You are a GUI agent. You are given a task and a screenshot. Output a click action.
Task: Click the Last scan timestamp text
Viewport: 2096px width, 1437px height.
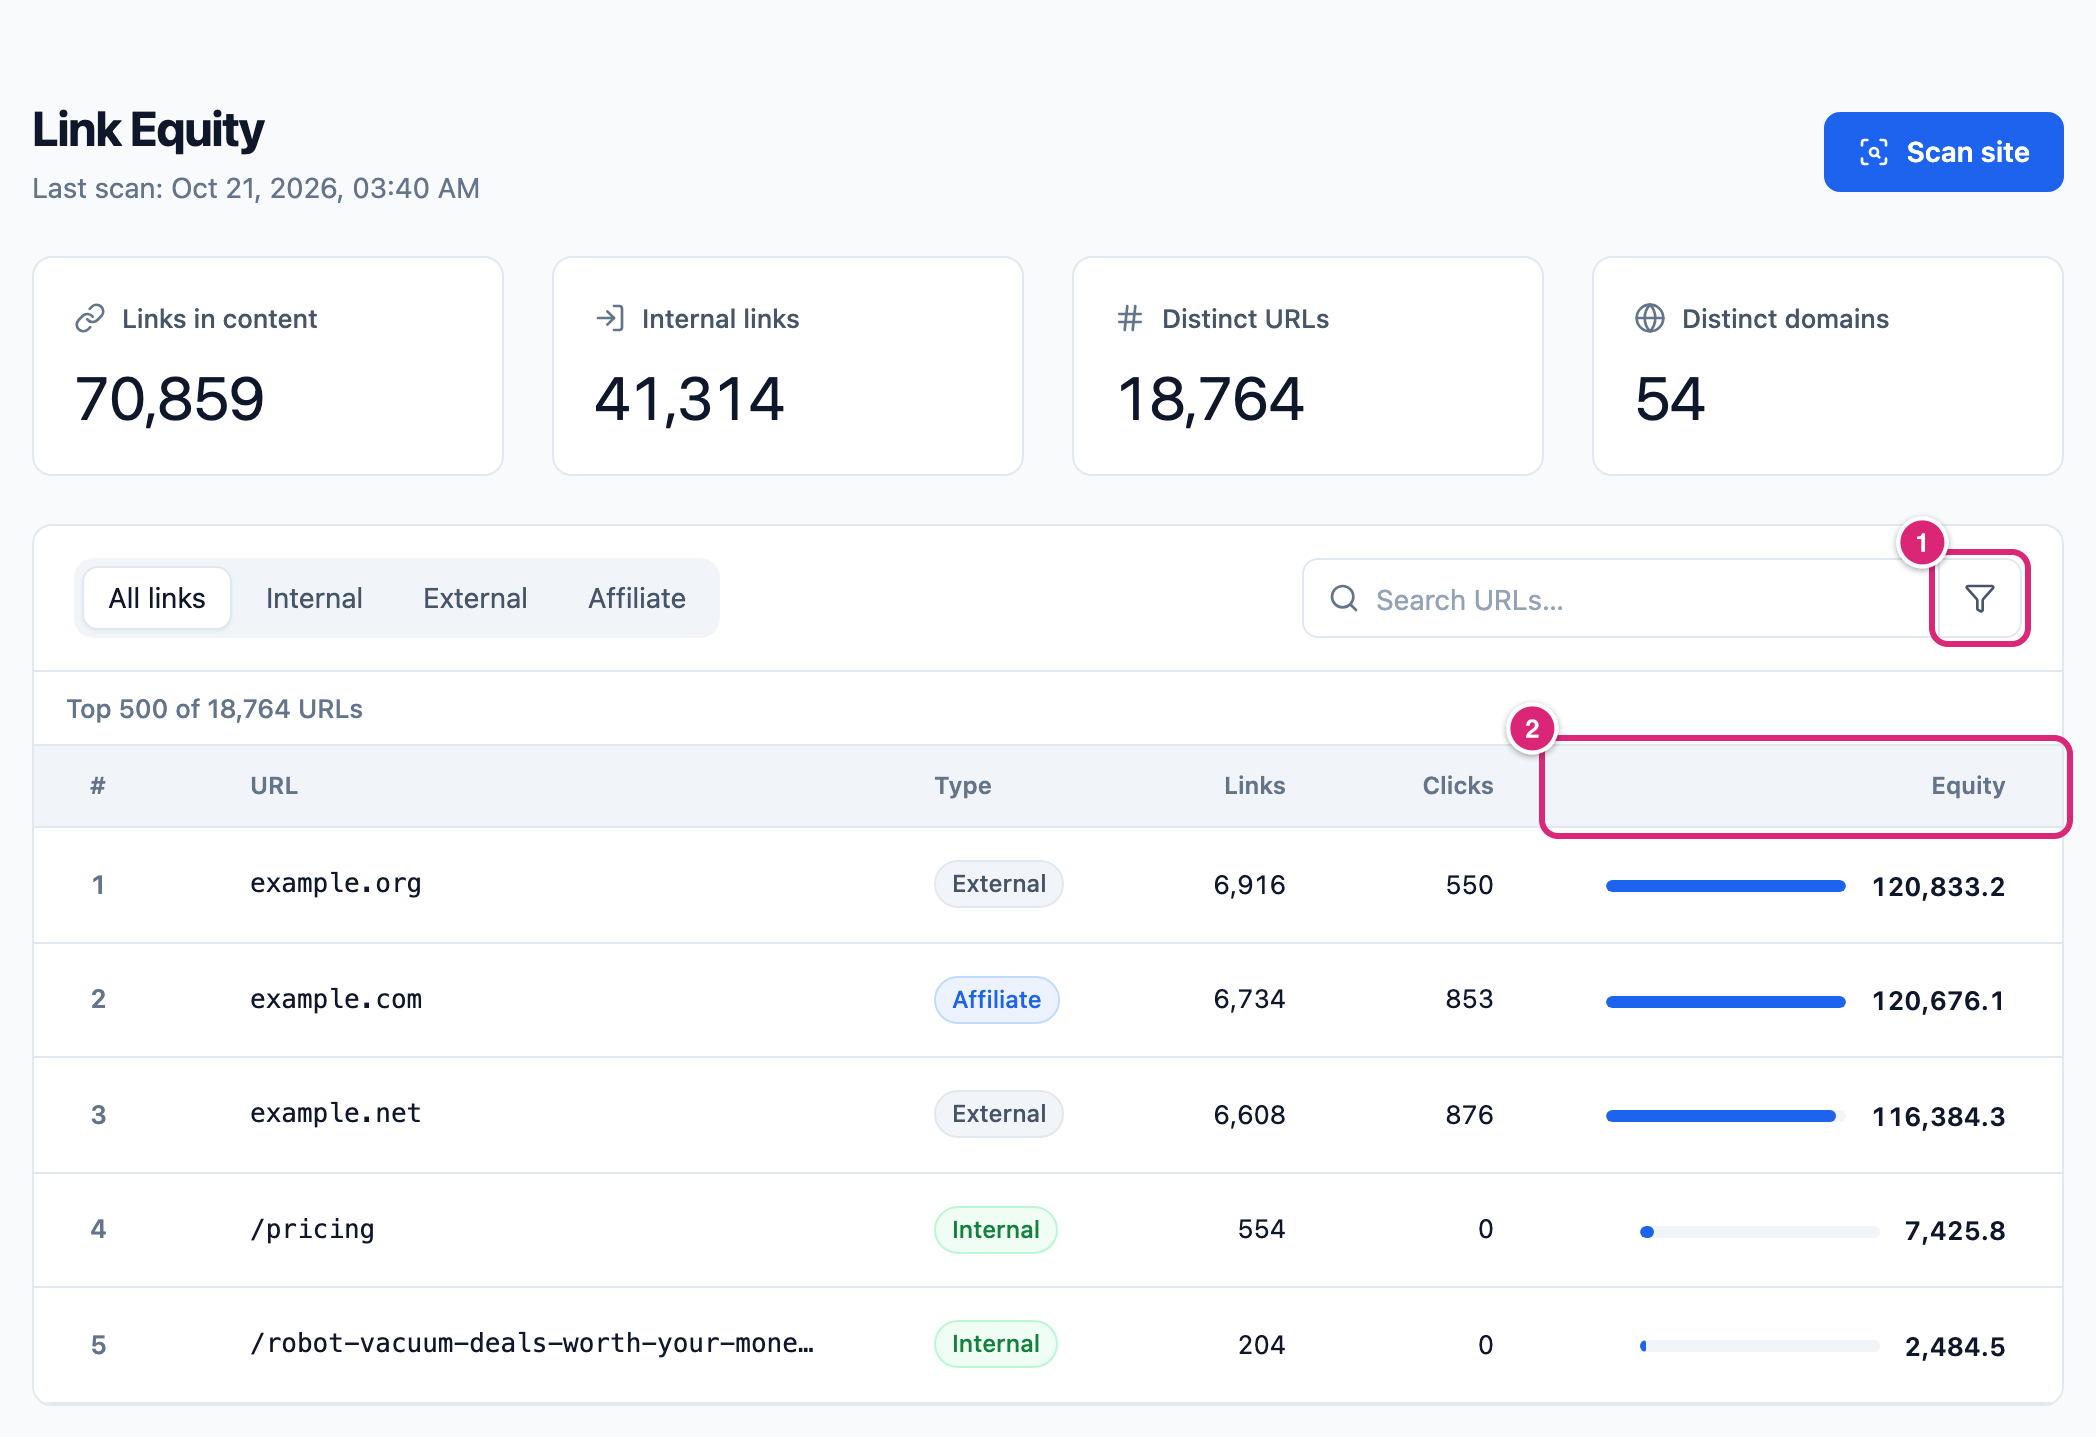pyautogui.click(x=256, y=188)
